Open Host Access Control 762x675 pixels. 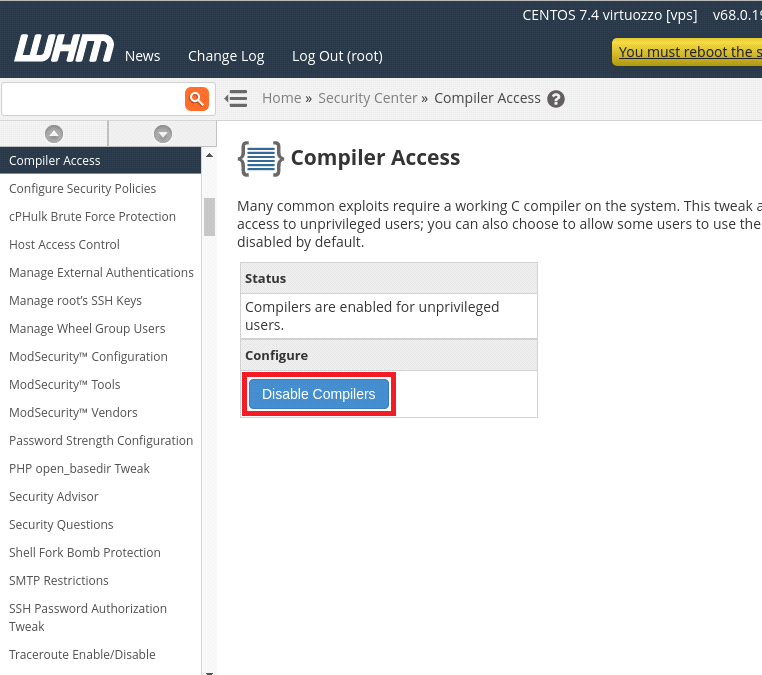pos(64,244)
